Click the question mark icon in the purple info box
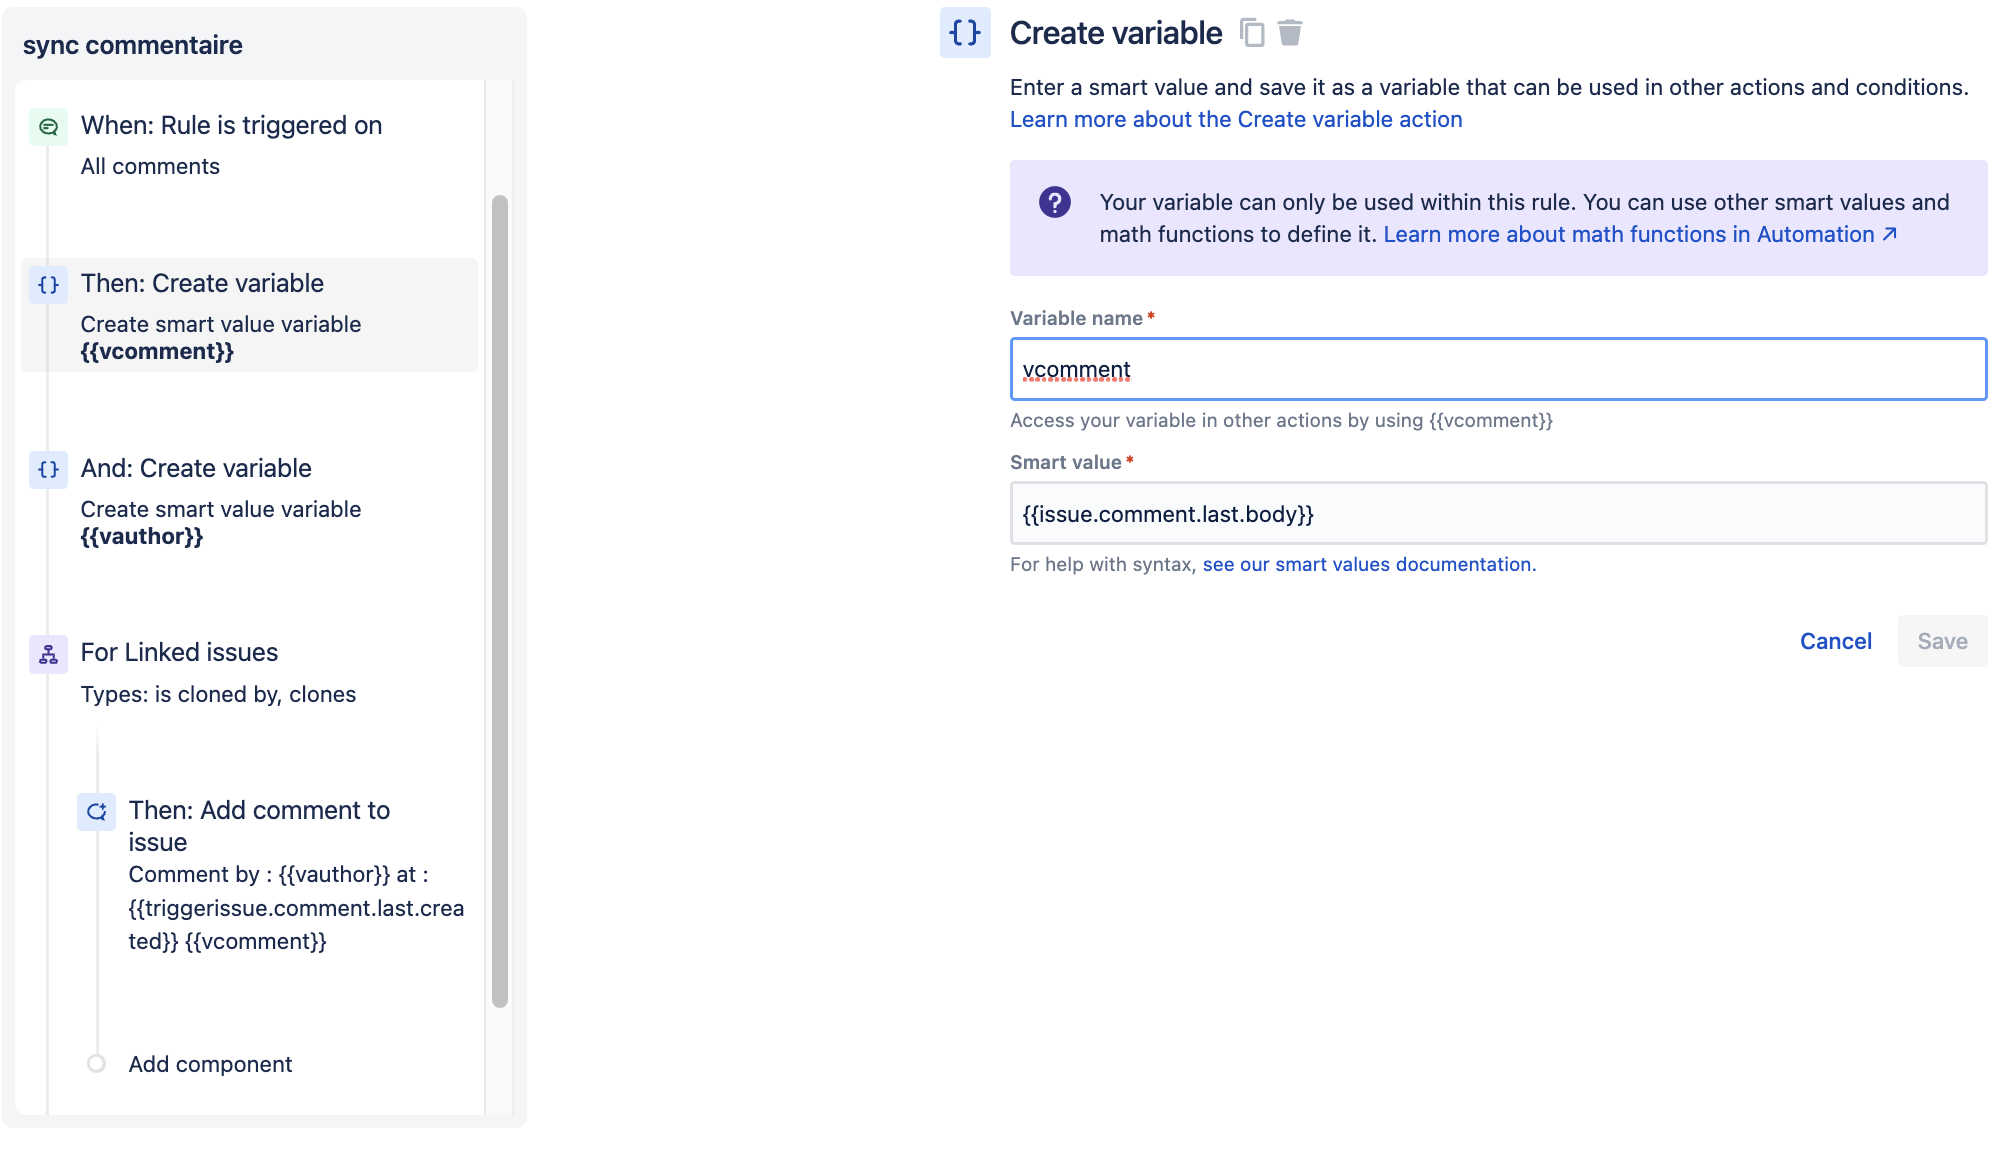2016x1156 pixels. click(x=1055, y=204)
